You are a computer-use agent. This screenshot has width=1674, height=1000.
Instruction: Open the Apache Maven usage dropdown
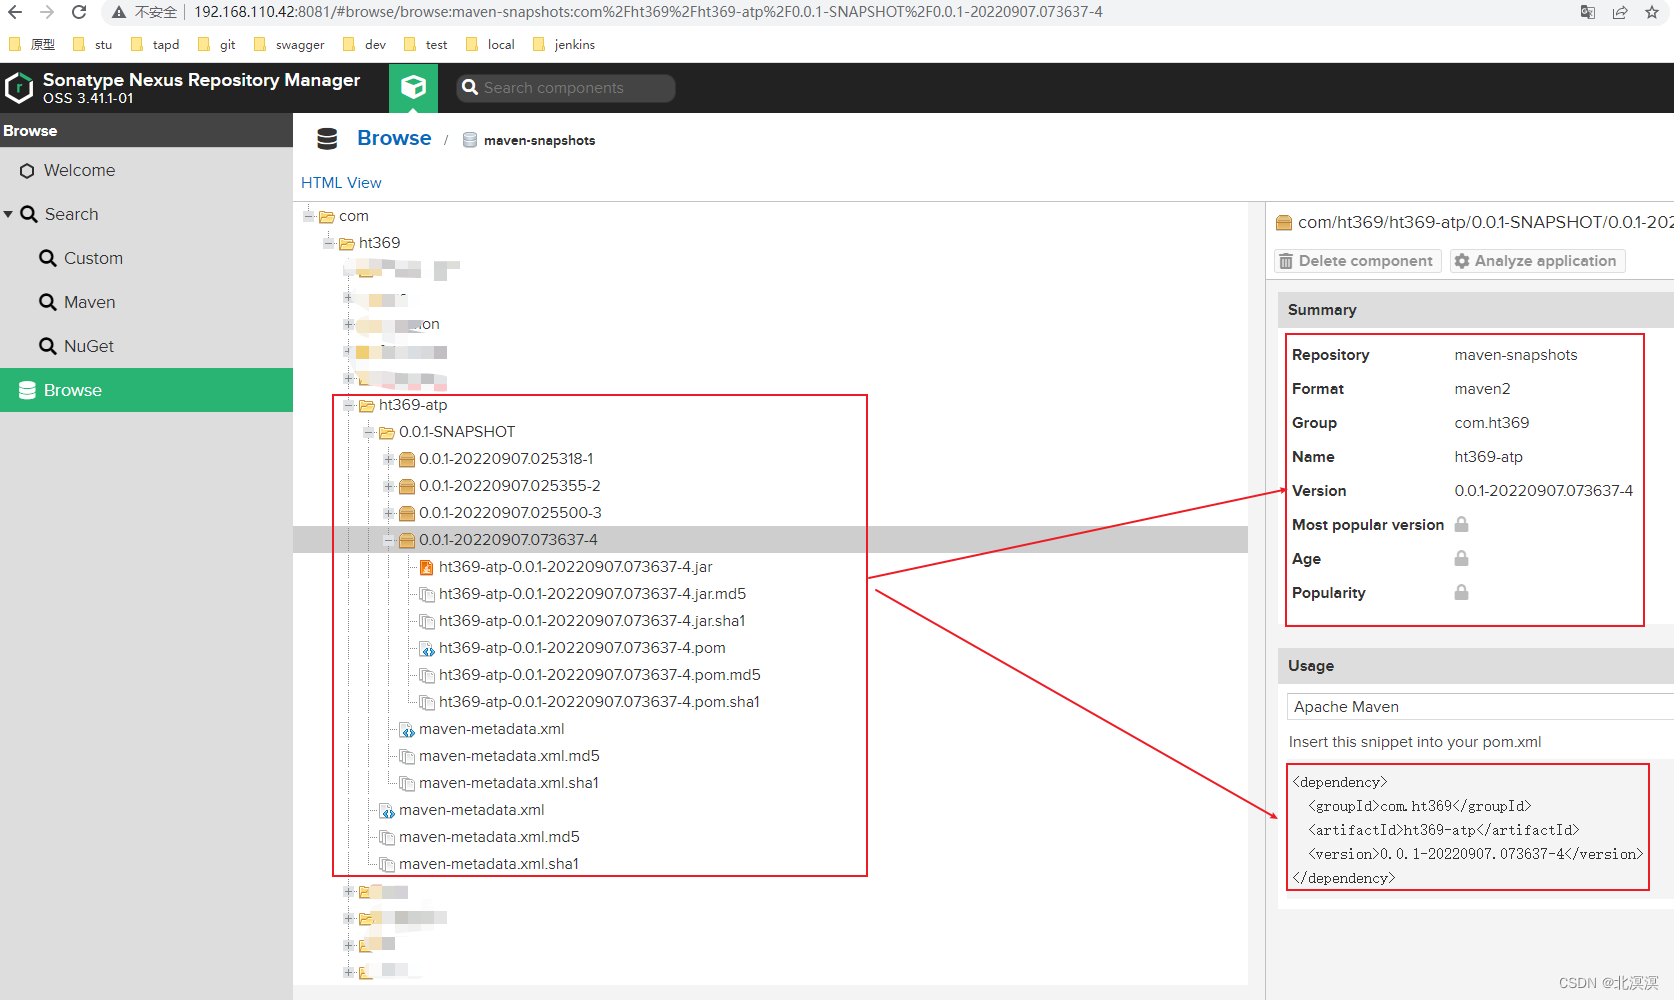click(1480, 706)
